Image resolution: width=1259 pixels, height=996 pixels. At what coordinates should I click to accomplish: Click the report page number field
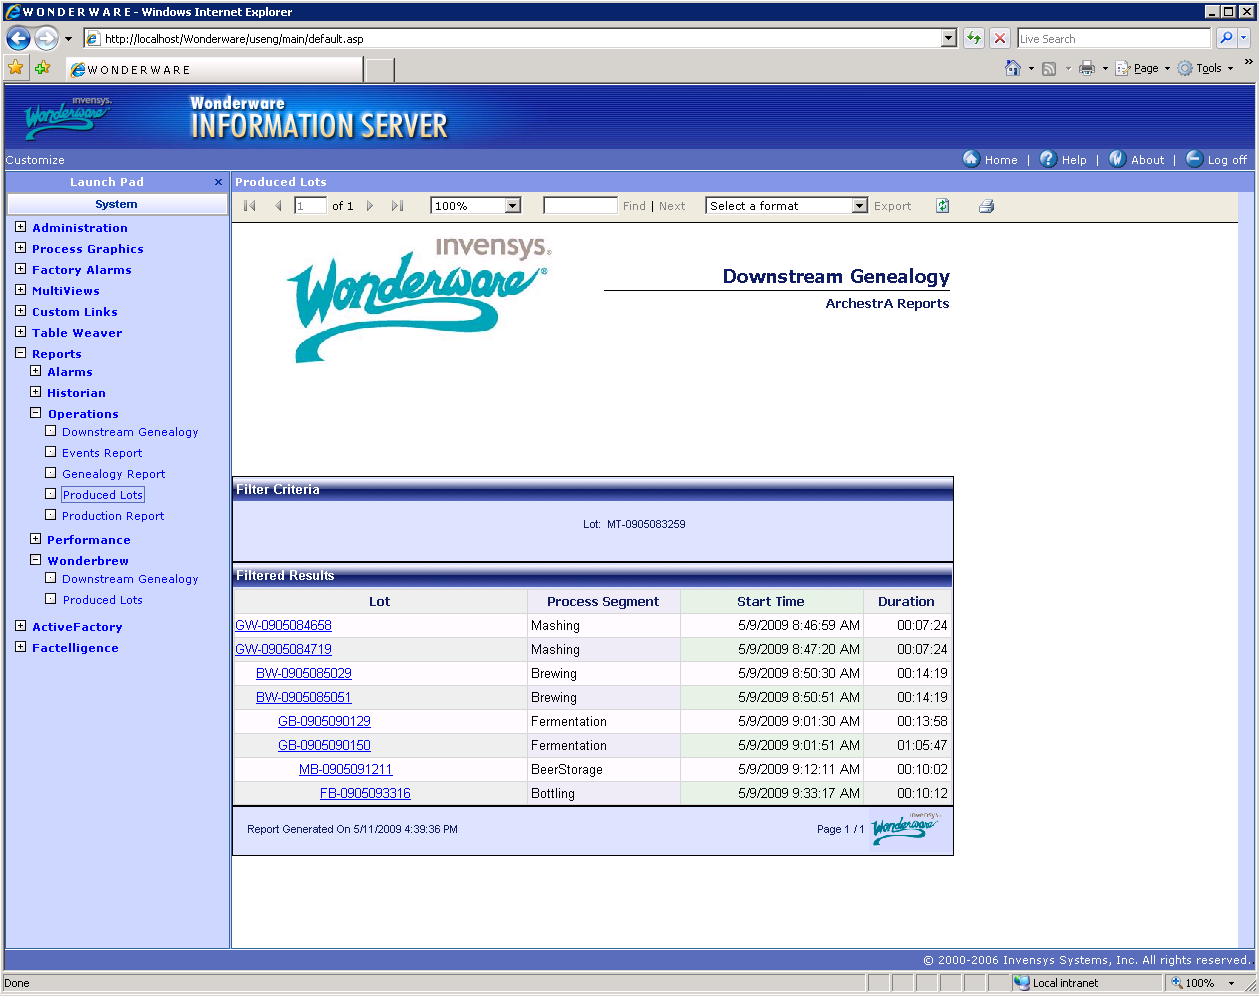point(310,206)
